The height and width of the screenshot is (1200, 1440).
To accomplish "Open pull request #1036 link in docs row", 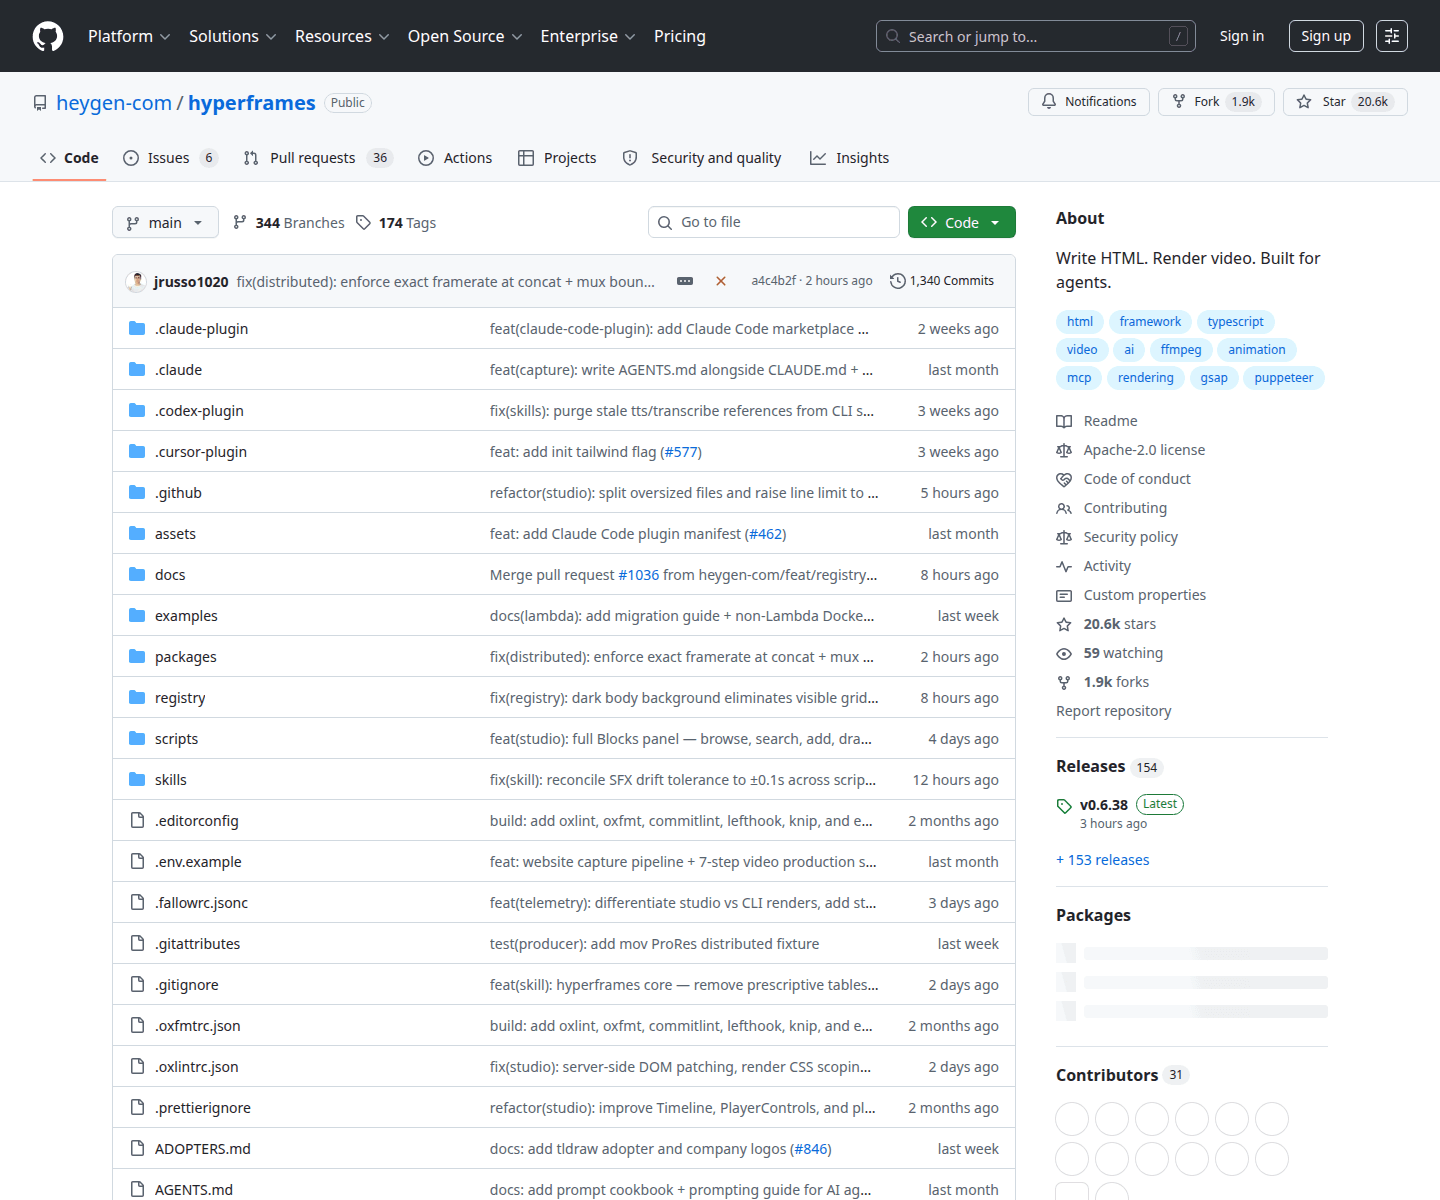I will [x=639, y=575].
